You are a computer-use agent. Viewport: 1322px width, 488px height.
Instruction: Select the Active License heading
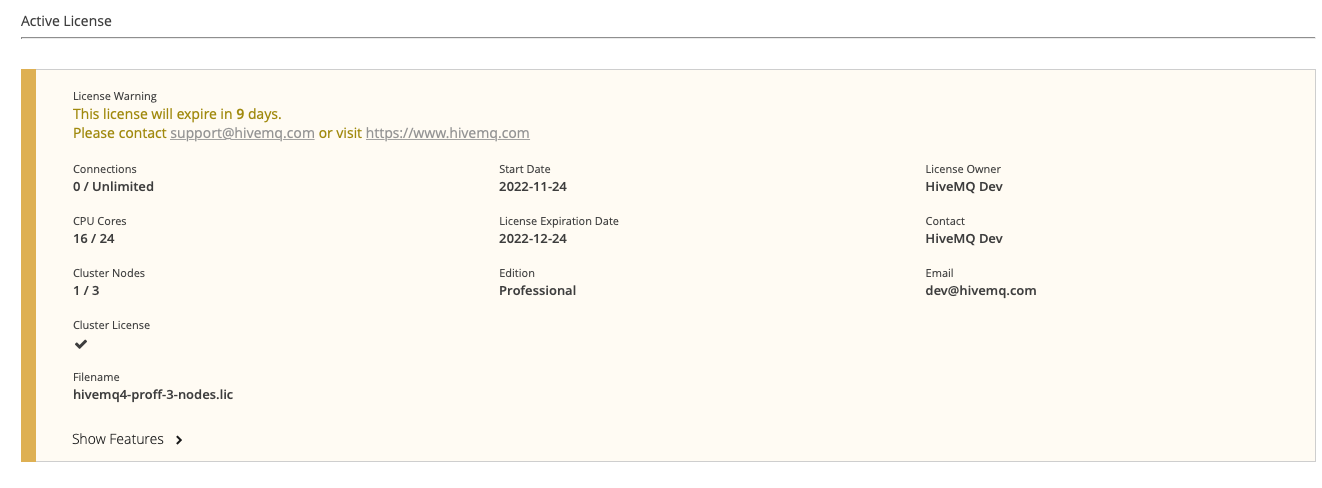(66, 20)
